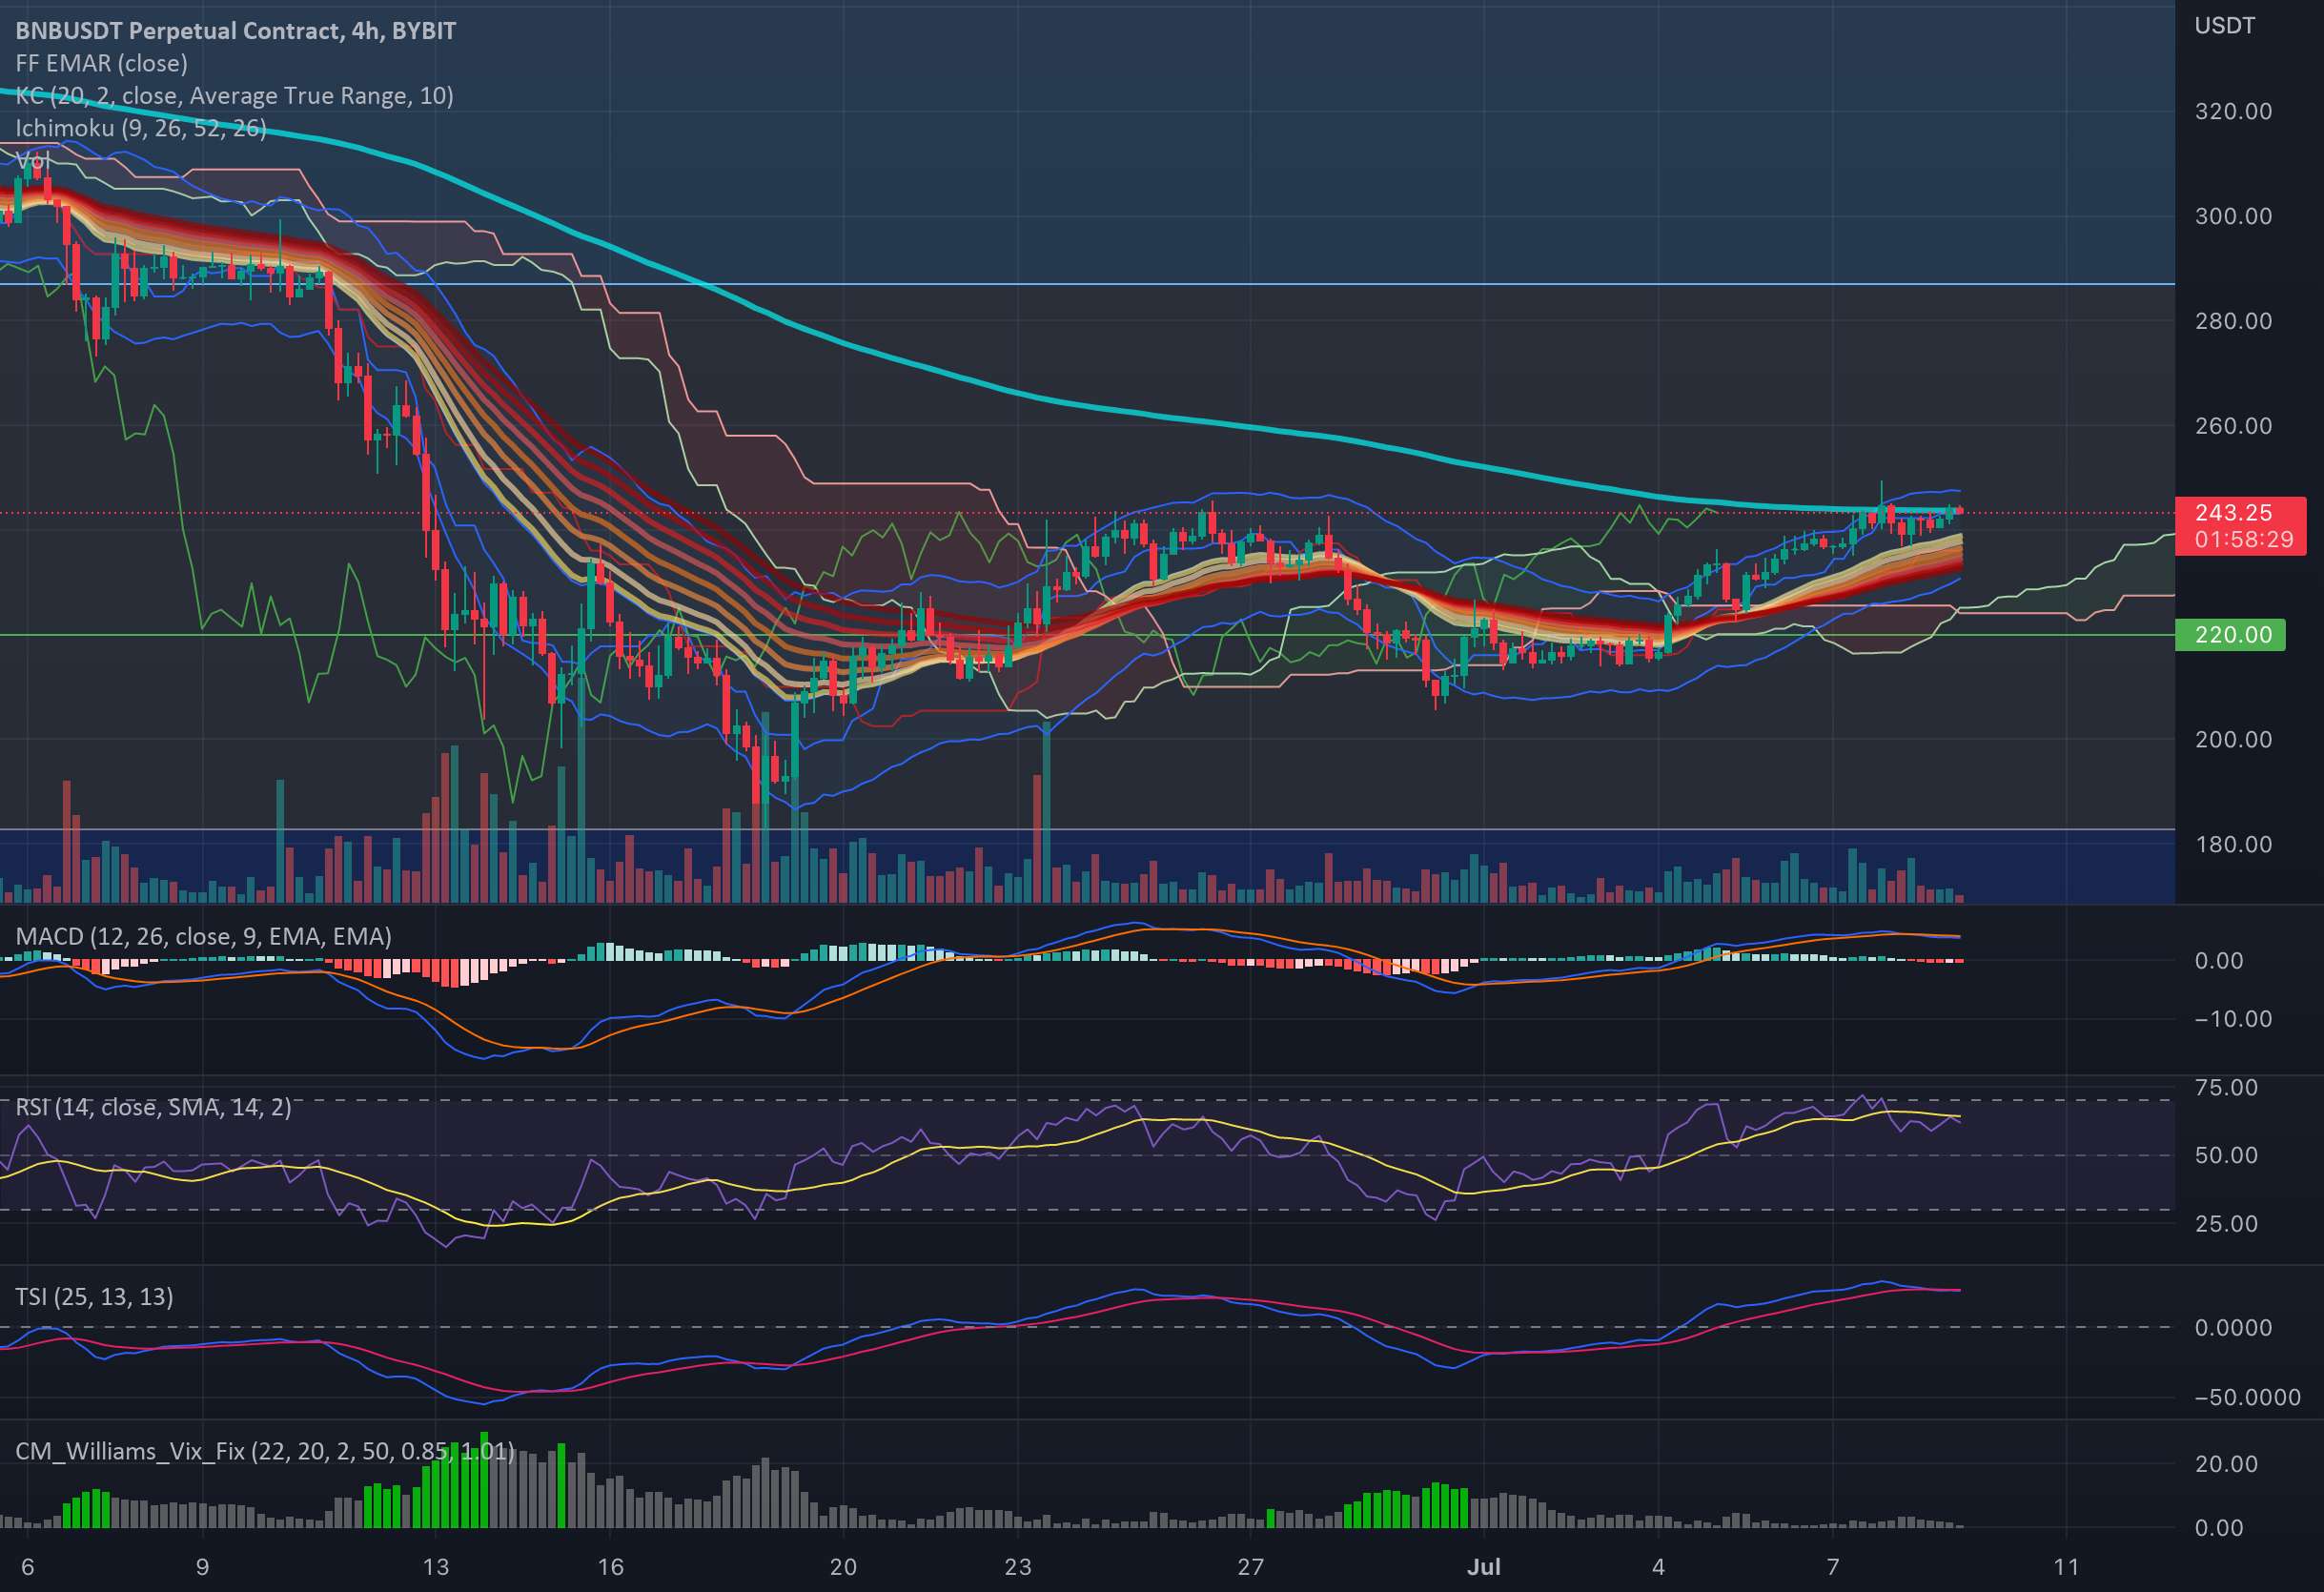
Task: Click the 23 date label on time axis
Action: tap(1017, 1567)
